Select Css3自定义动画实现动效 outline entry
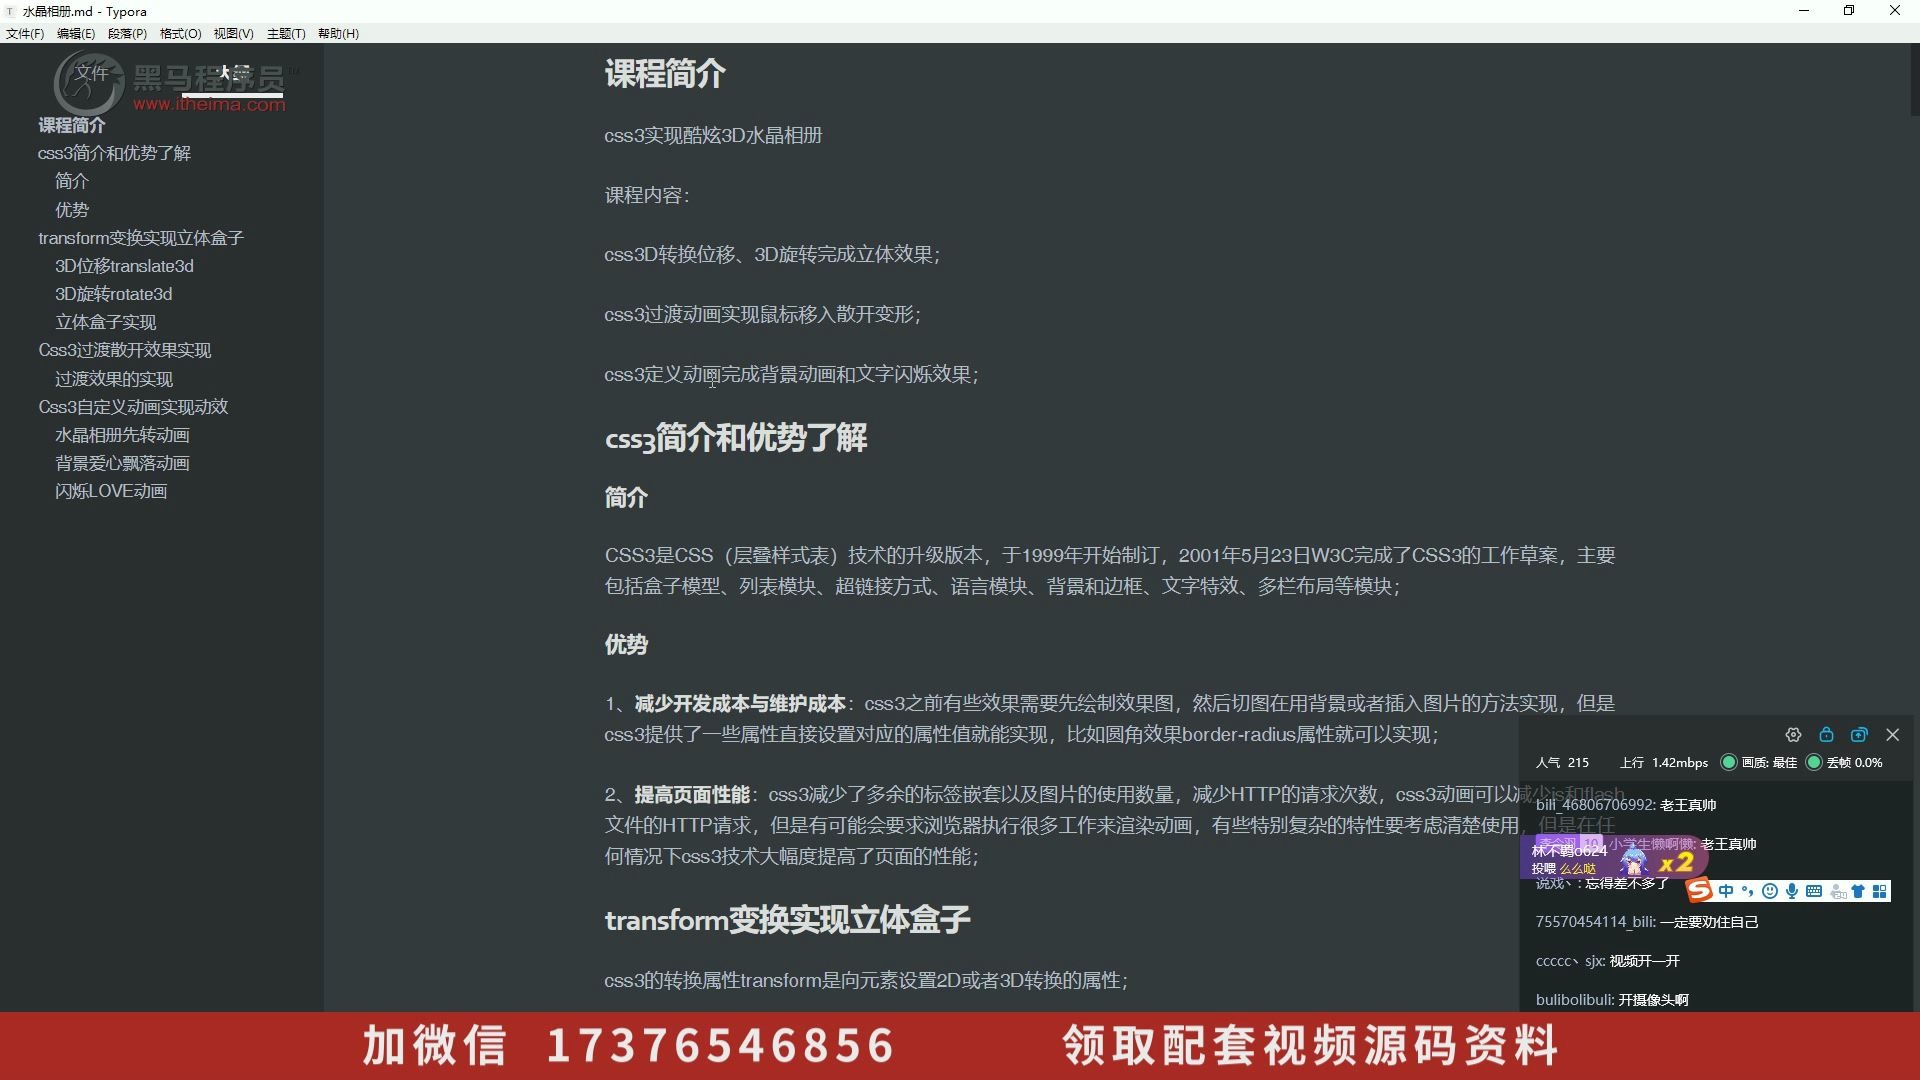The height and width of the screenshot is (1080, 1920). pyautogui.click(x=133, y=407)
